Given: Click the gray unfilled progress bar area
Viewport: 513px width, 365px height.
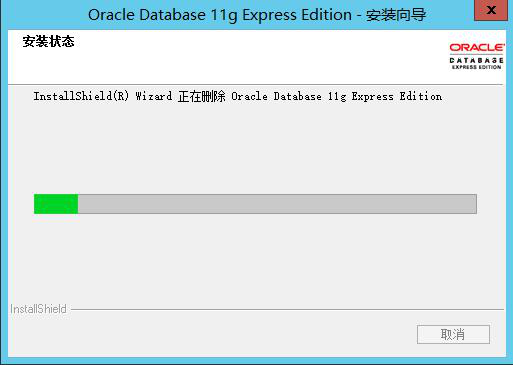Looking at the screenshot, I should click(x=277, y=204).
